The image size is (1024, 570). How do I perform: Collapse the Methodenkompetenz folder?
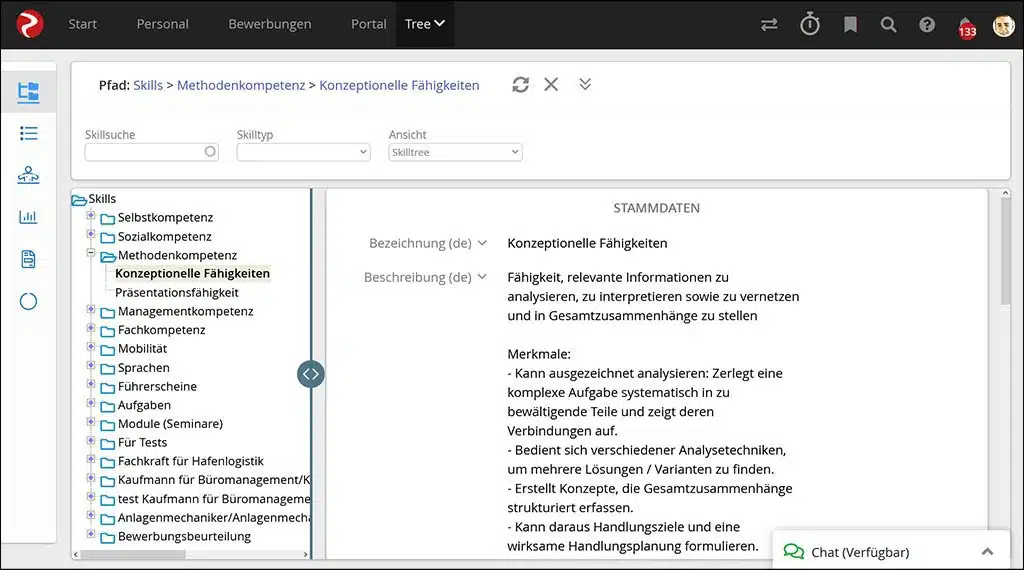point(91,253)
